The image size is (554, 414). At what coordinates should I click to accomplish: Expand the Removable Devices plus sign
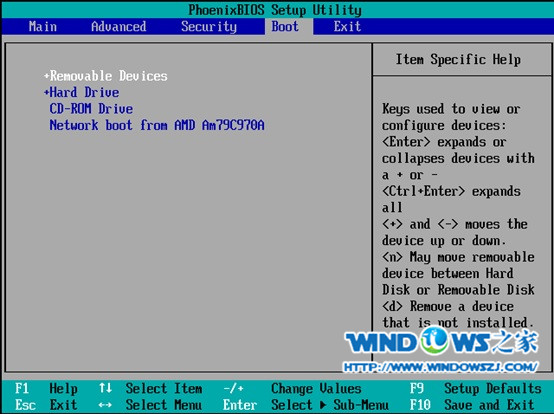pyautogui.click(x=46, y=76)
